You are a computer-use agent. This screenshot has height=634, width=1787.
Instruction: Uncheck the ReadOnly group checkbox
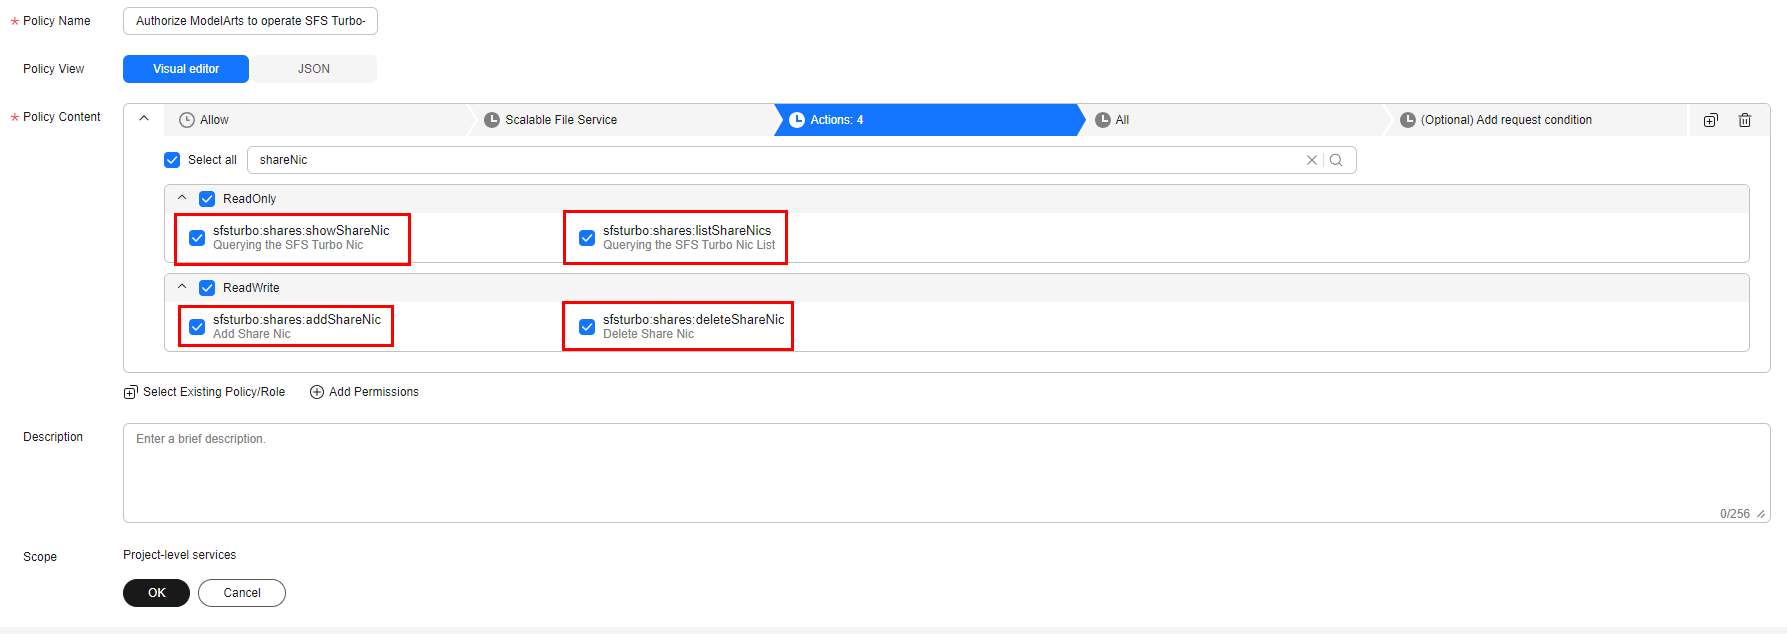point(207,199)
